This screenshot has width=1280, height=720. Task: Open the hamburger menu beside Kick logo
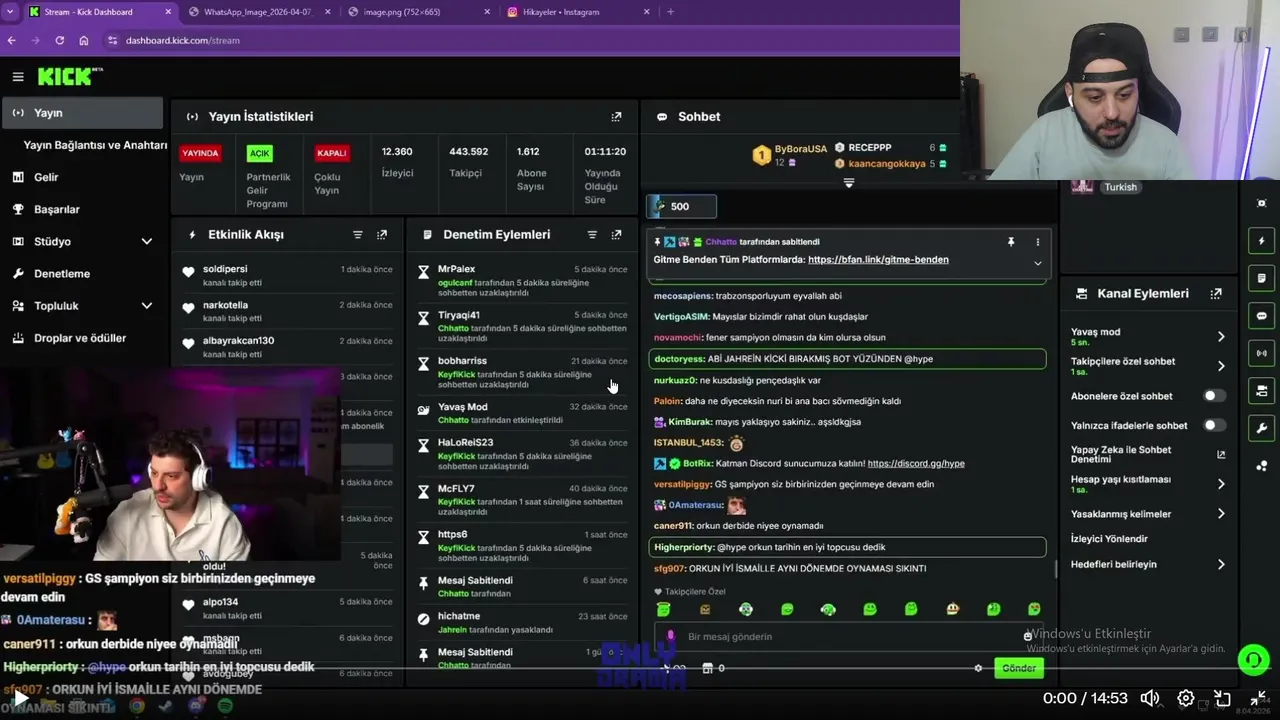click(x=18, y=77)
